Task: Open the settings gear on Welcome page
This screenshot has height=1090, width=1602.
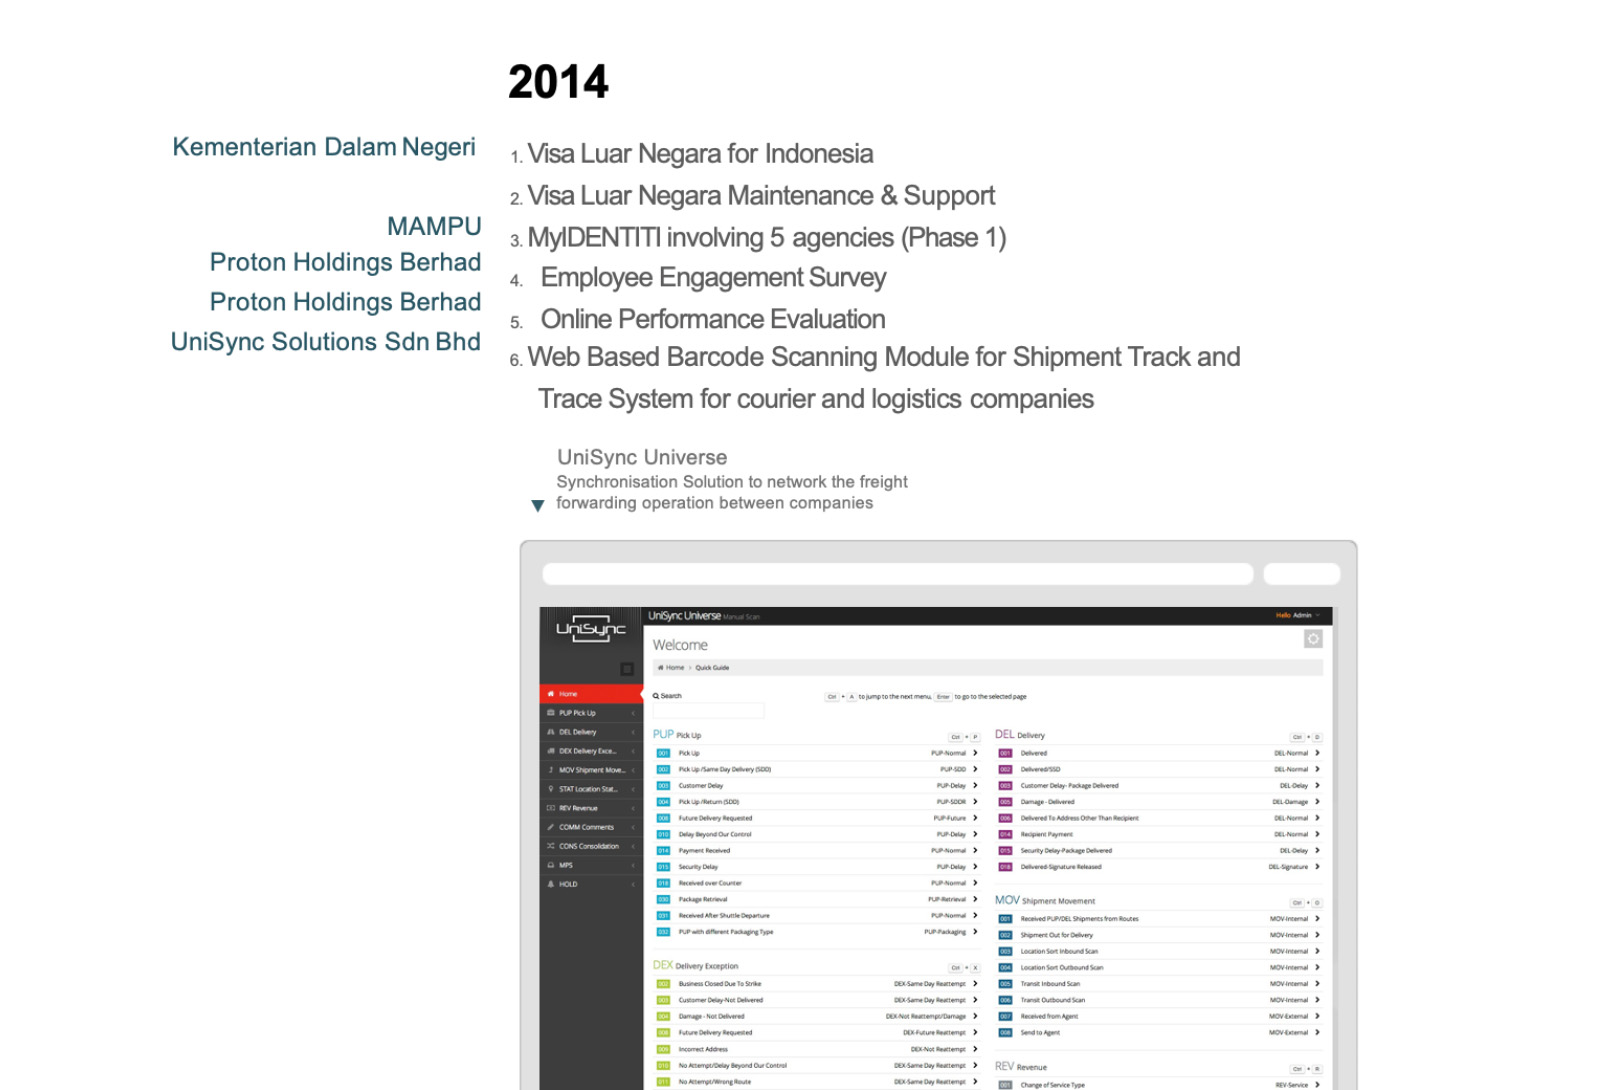Action: coord(1313,639)
